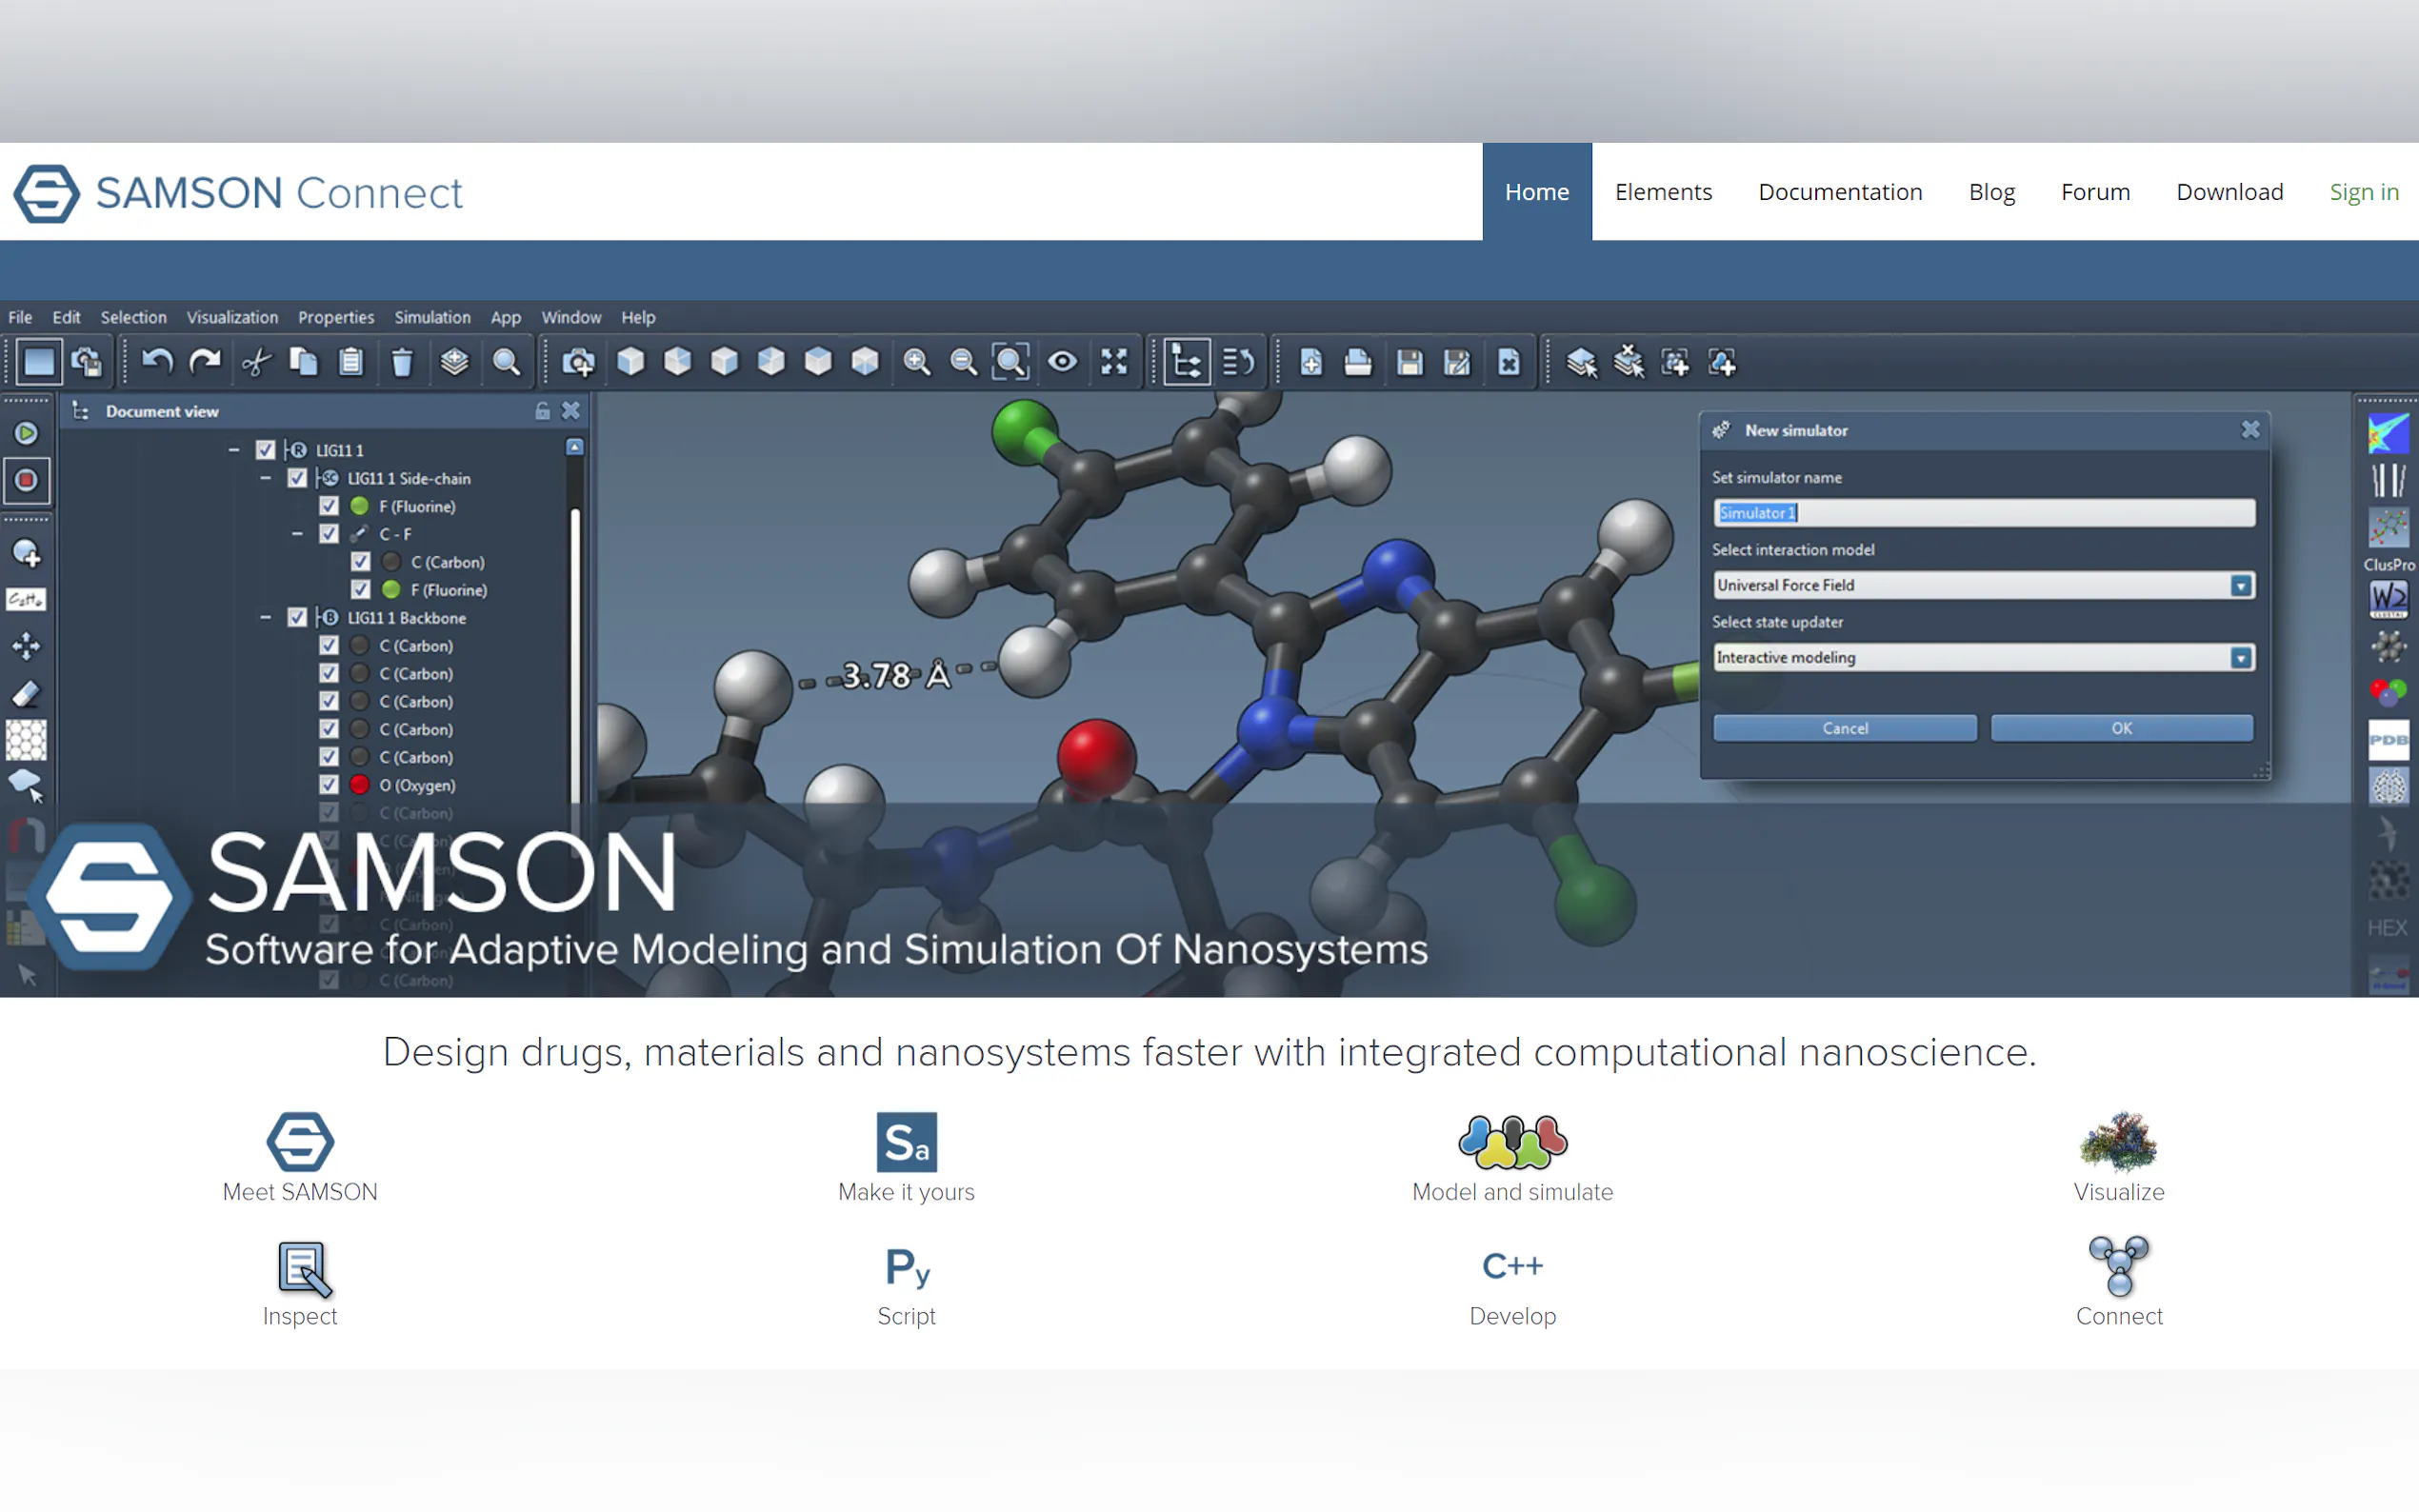Open the Simulation menu
2419x1512 pixels.
pyautogui.click(x=432, y=317)
